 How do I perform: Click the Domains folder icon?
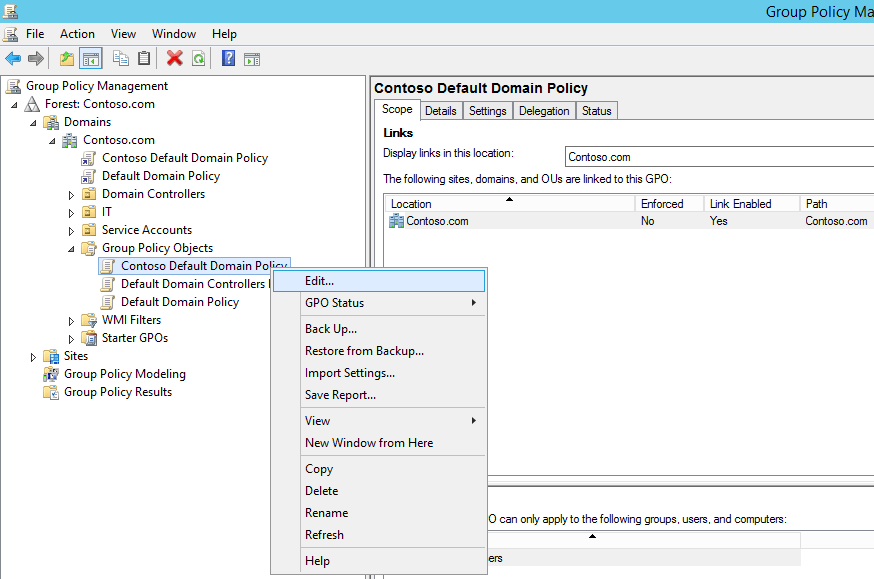(51, 122)
